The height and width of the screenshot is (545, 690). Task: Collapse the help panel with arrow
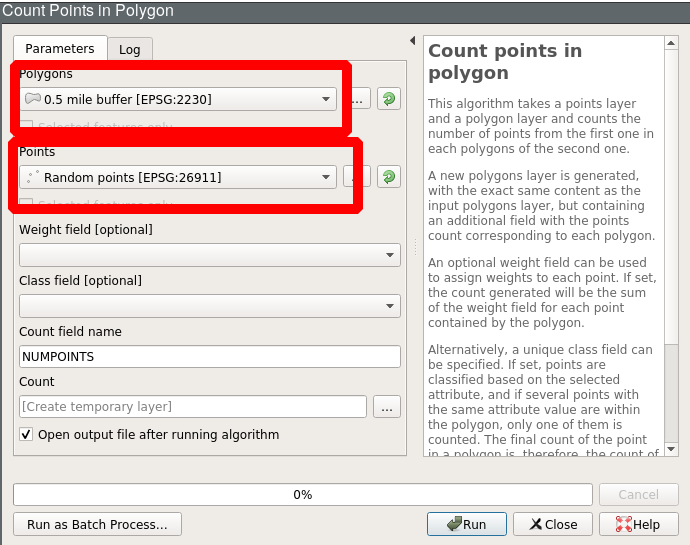tap(413, 41)
